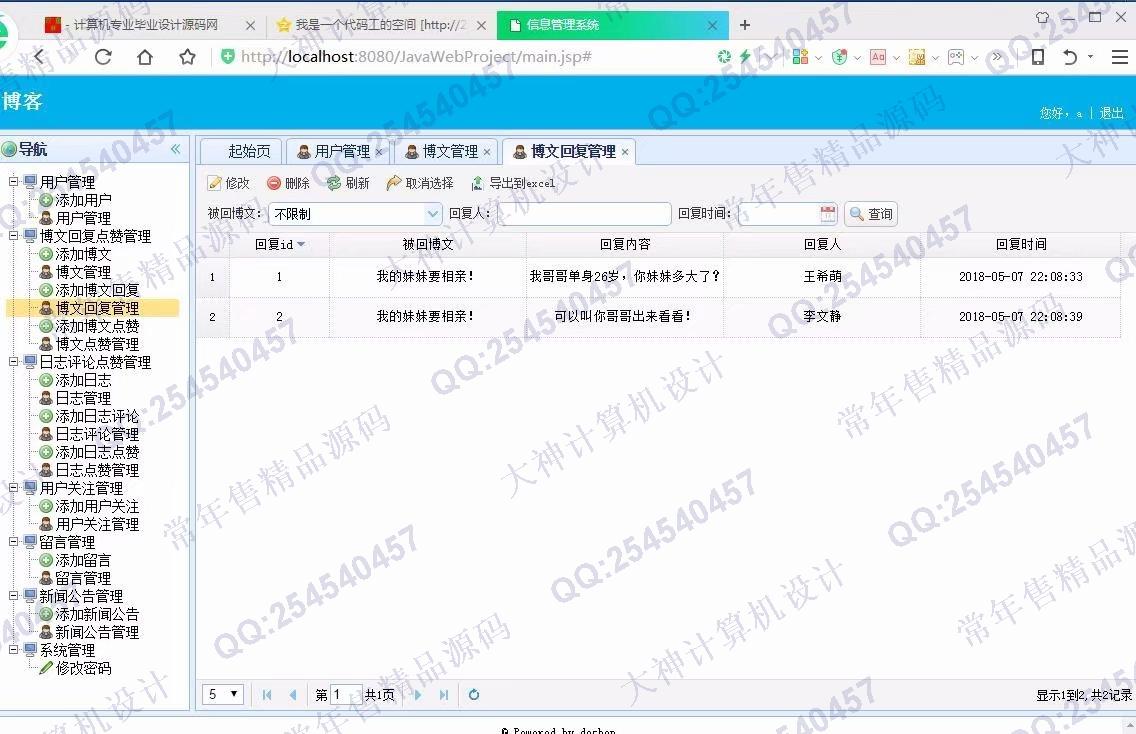Image resolution: width=1136 pixels, height=734 pixels.
Task: Open the calendar picker icon
Action: [x=828, y=214]
